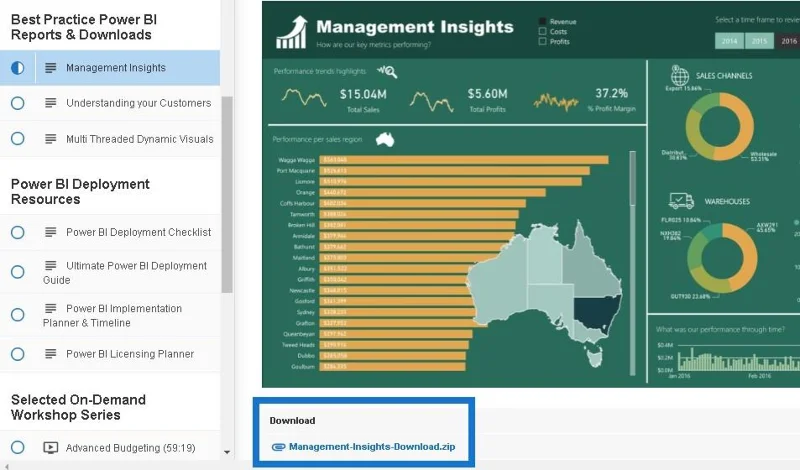Select New South Wales on the map

point(596,313)
